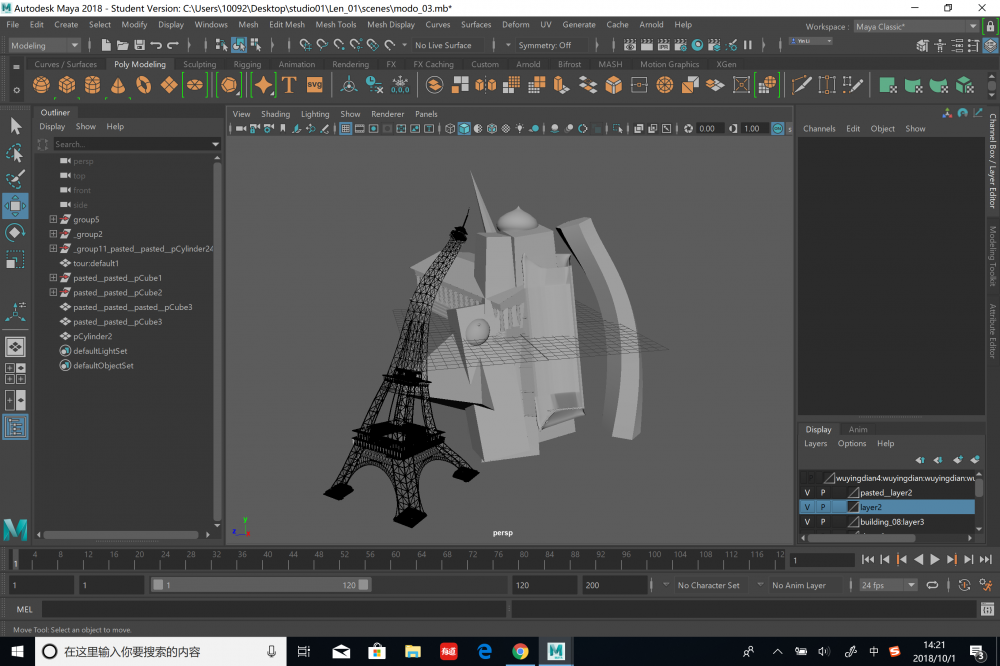Open the Layers menu in Layer Editor
Viewport: 1000px width, 666px height.
(x=816, y=443)
